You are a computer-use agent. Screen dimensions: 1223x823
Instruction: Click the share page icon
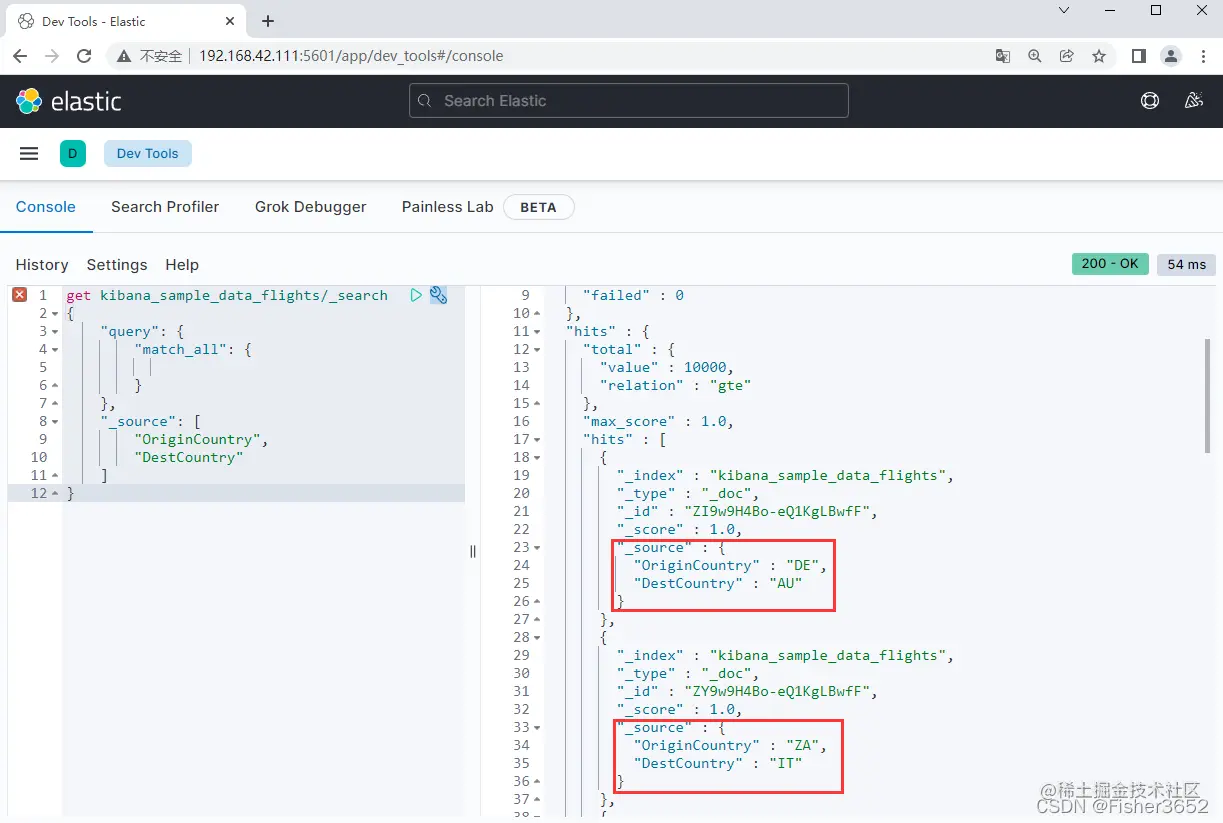1067,56
